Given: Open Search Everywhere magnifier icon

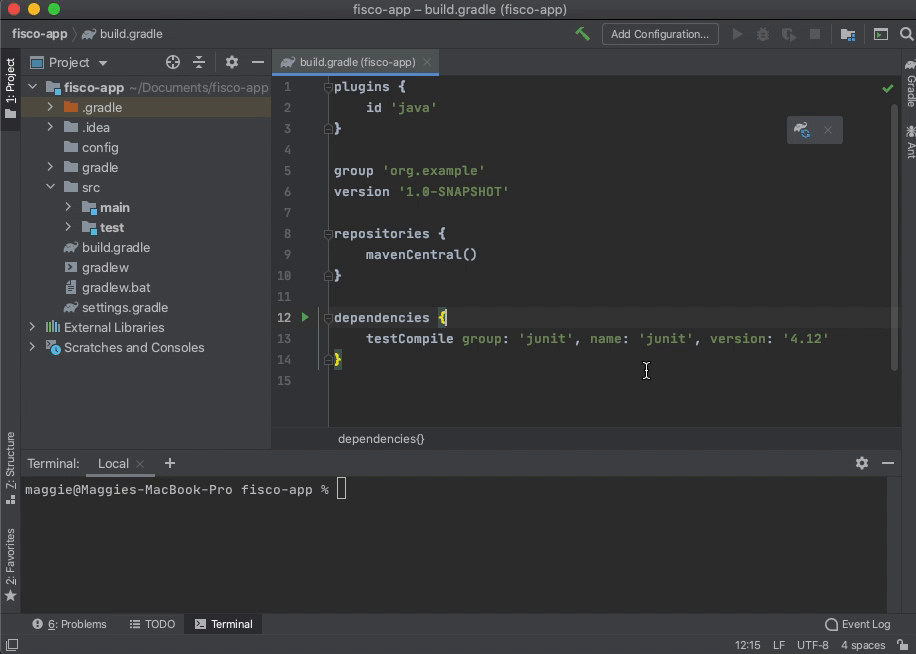Looking at the screenshot, I should 907,34.
